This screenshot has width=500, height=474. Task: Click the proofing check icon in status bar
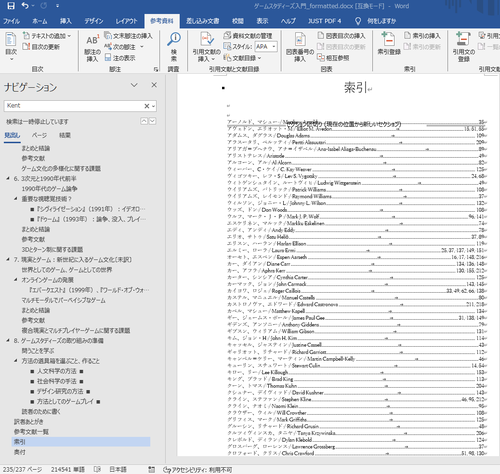pyautogui.click(x=97, y=469)
